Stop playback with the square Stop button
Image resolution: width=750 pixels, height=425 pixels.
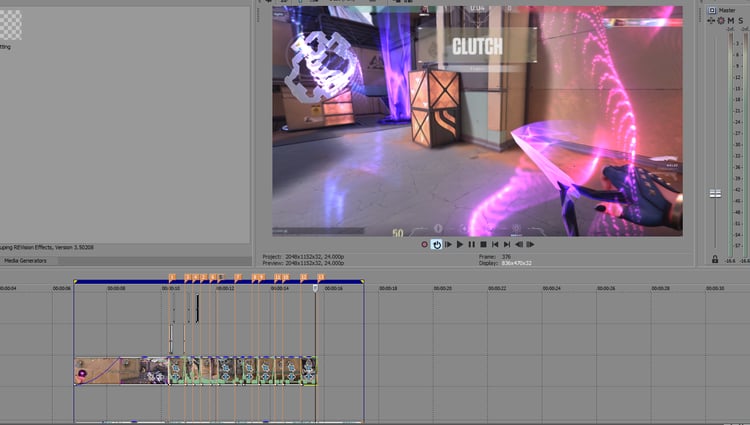[483, 244]
